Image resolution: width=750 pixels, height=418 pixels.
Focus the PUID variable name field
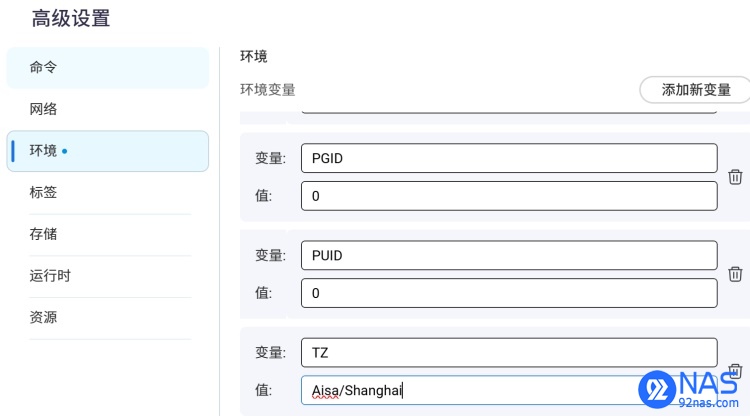pyautogui.click(x=509, y=255)
